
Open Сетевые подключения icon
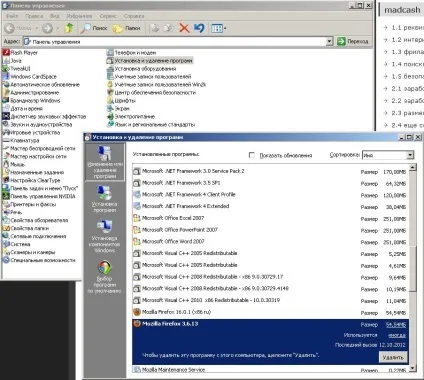coord(34,236)
